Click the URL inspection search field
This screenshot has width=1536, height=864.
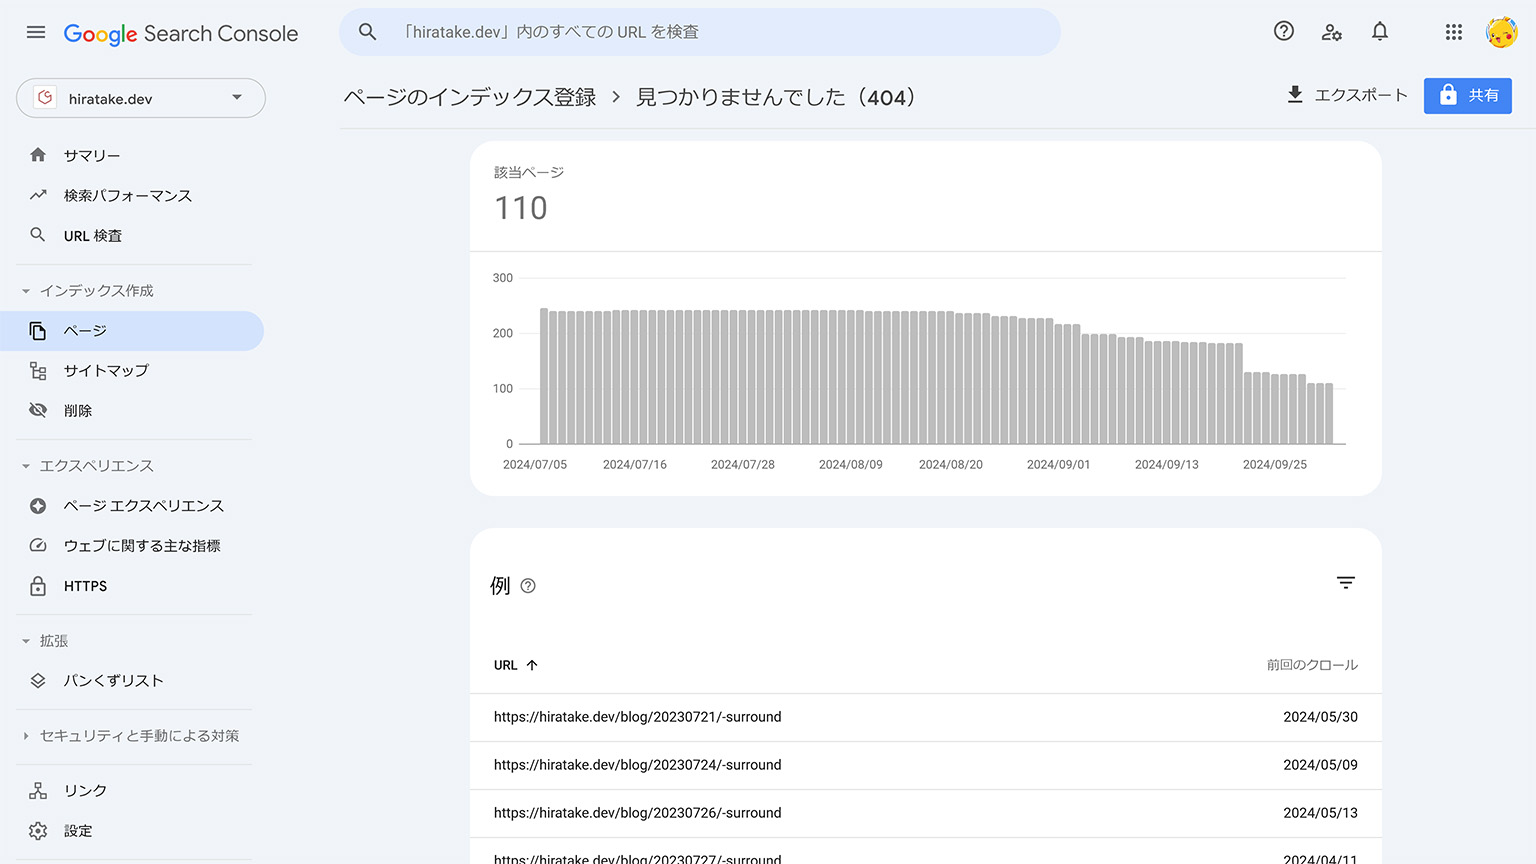pyautogui.click(x=700, y=32)
